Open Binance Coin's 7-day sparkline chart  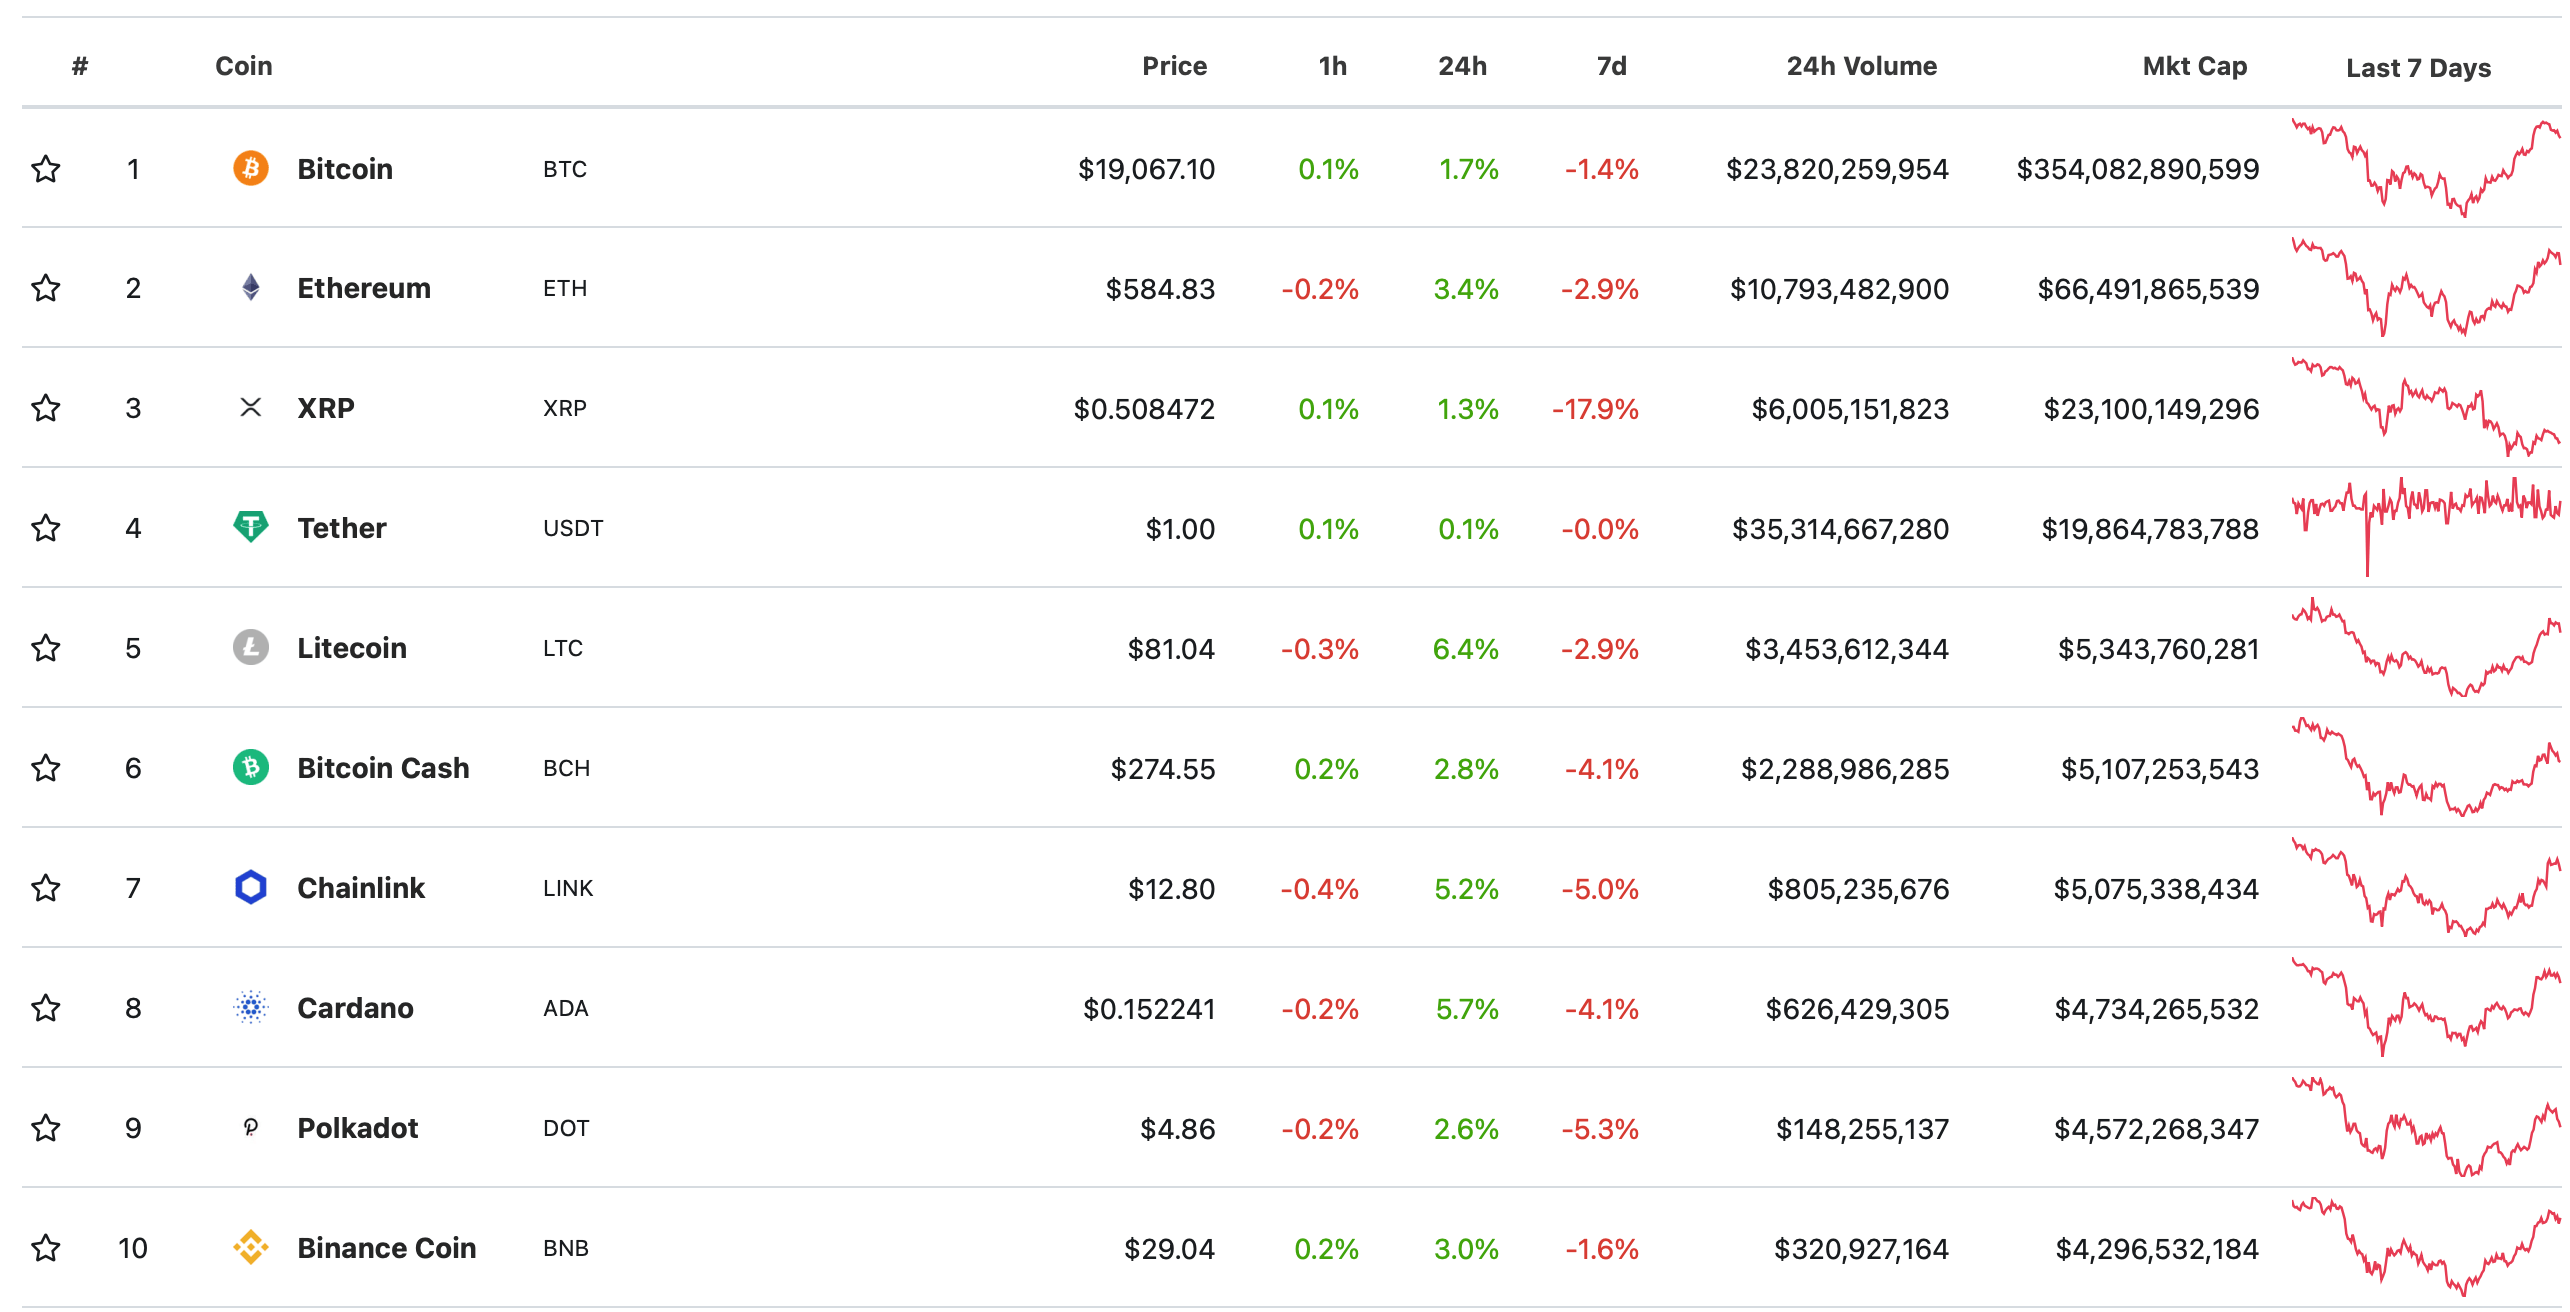click(x=2427, y=1248)
